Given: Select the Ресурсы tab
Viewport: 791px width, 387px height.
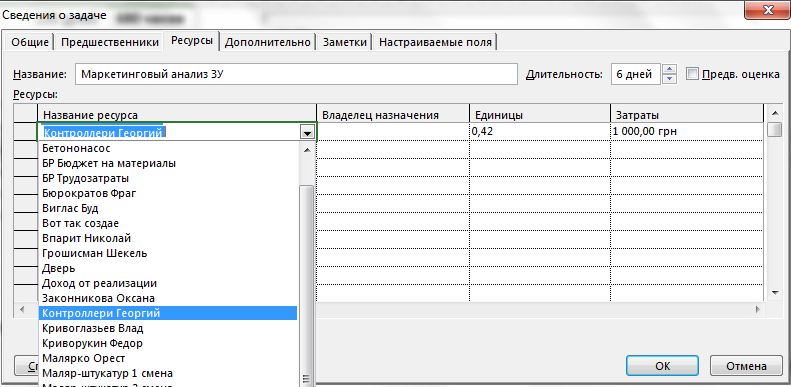Looking at the screenshot, I should pyautogui.click(x=192, y=41).
